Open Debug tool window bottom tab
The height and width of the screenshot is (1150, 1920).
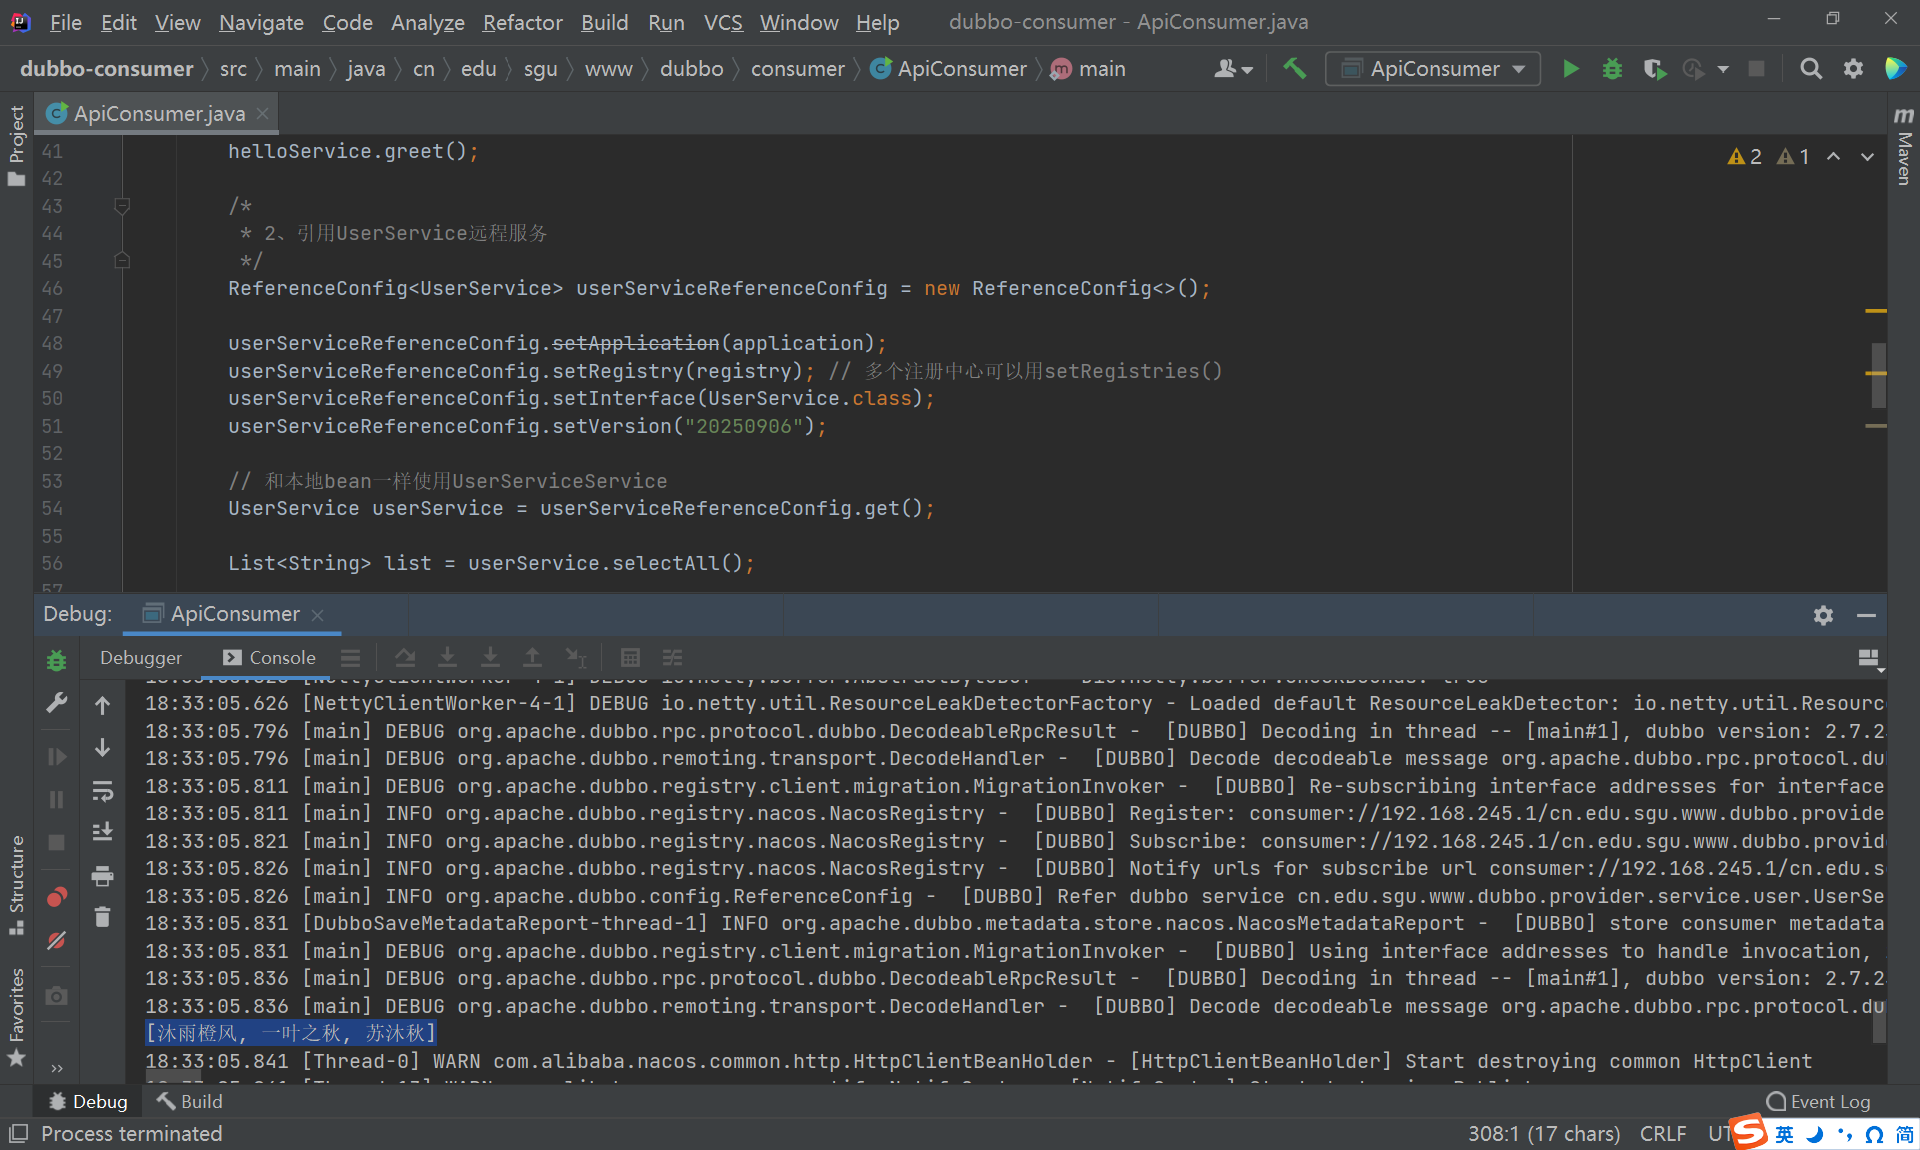click(88, 1101)
